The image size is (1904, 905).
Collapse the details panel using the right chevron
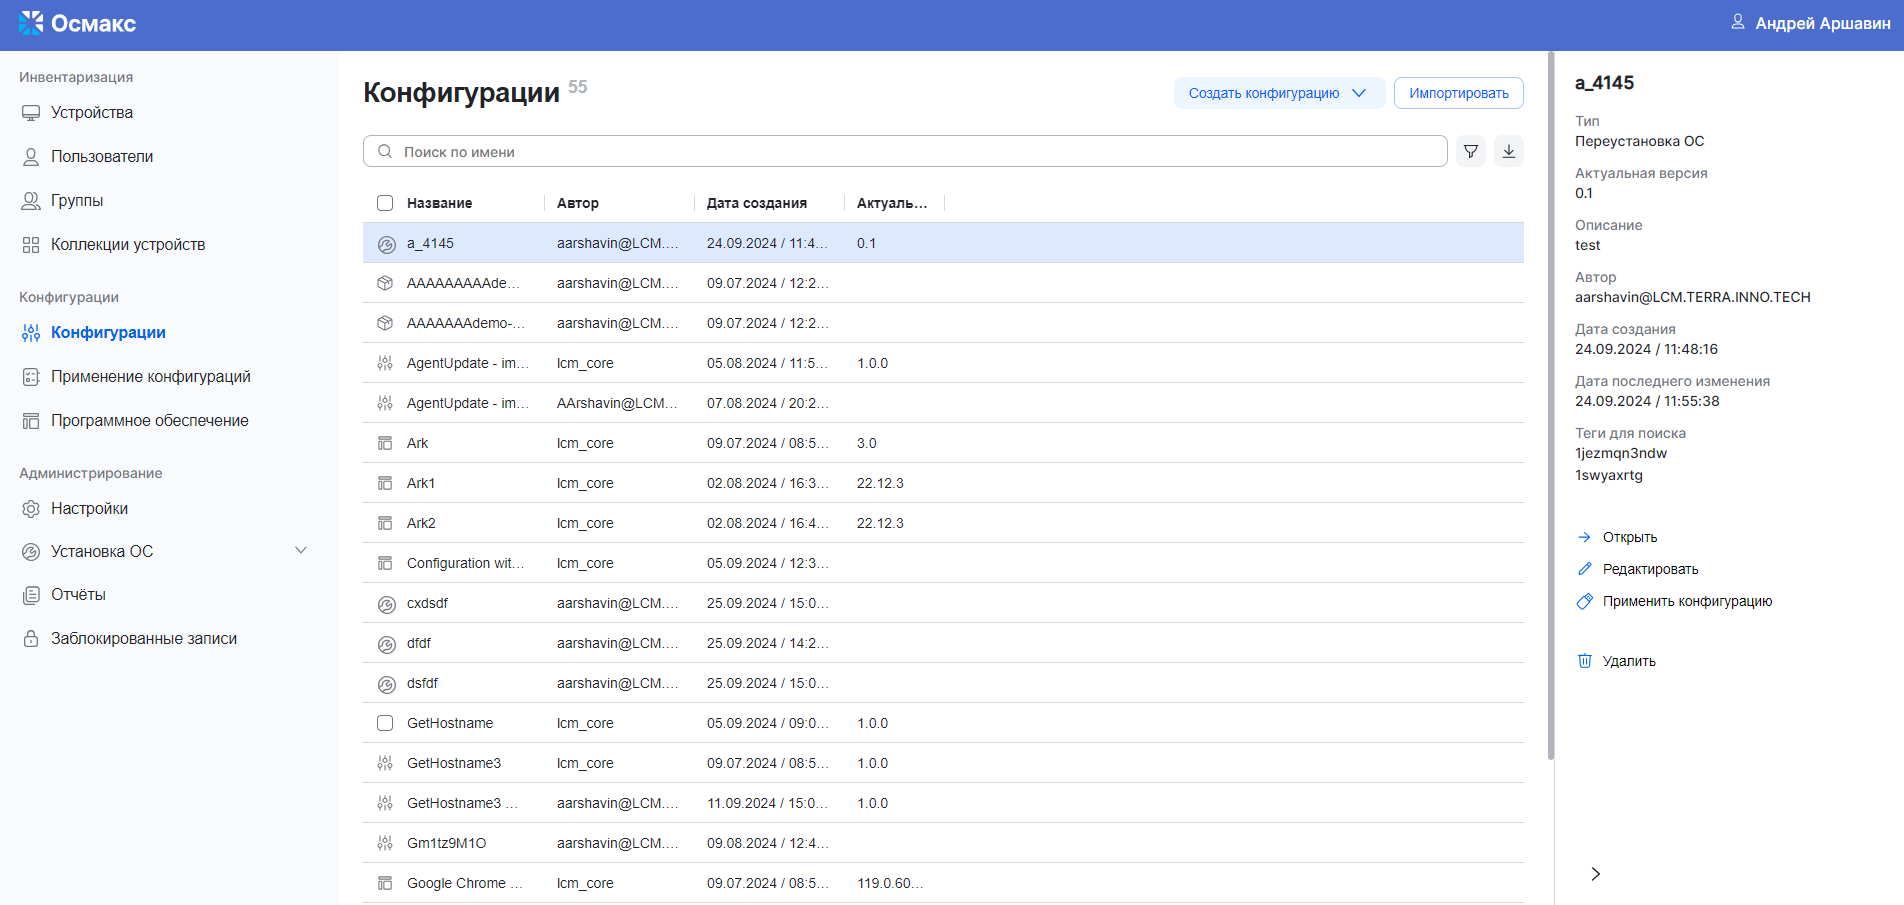pos(1595,873)
